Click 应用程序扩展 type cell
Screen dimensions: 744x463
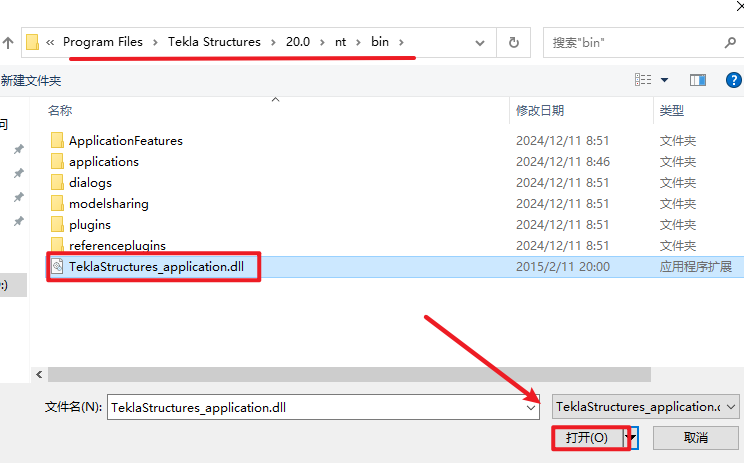coord(696,267)
